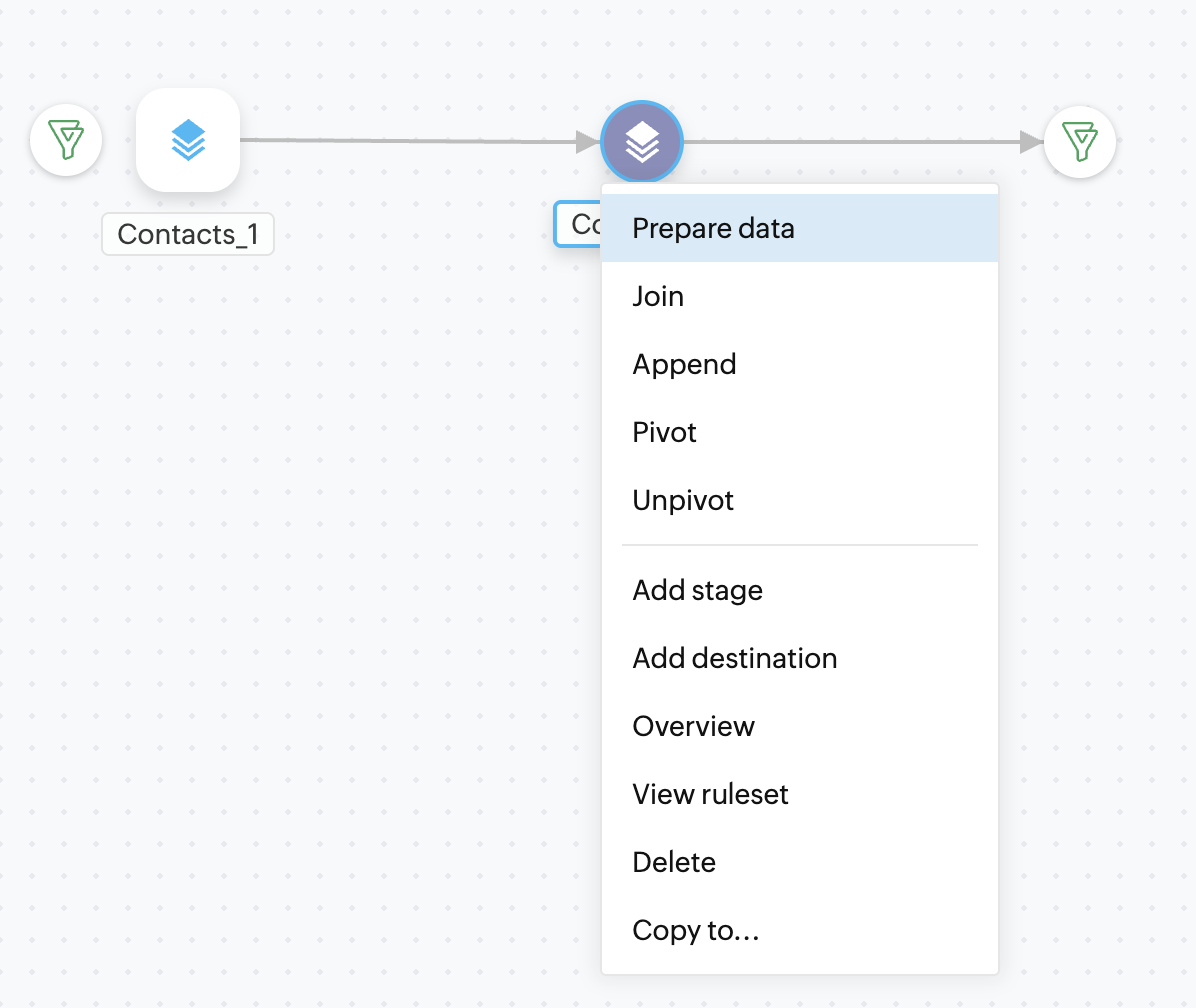
Task: Click the arrowhead pointing into the purple stage
Action: click(x=587, y=142)
